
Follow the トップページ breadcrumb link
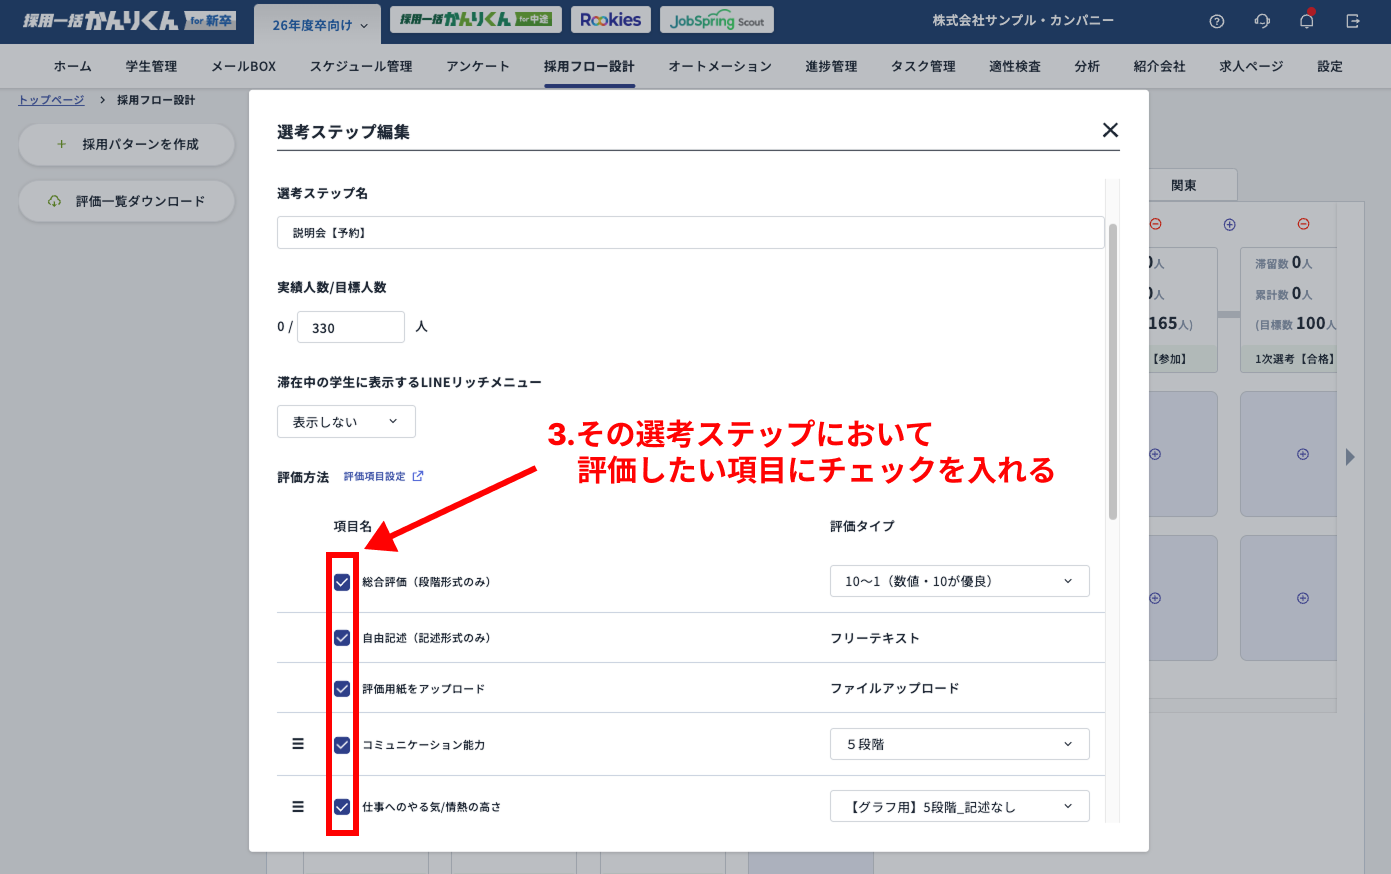click(x=51, y=100)
